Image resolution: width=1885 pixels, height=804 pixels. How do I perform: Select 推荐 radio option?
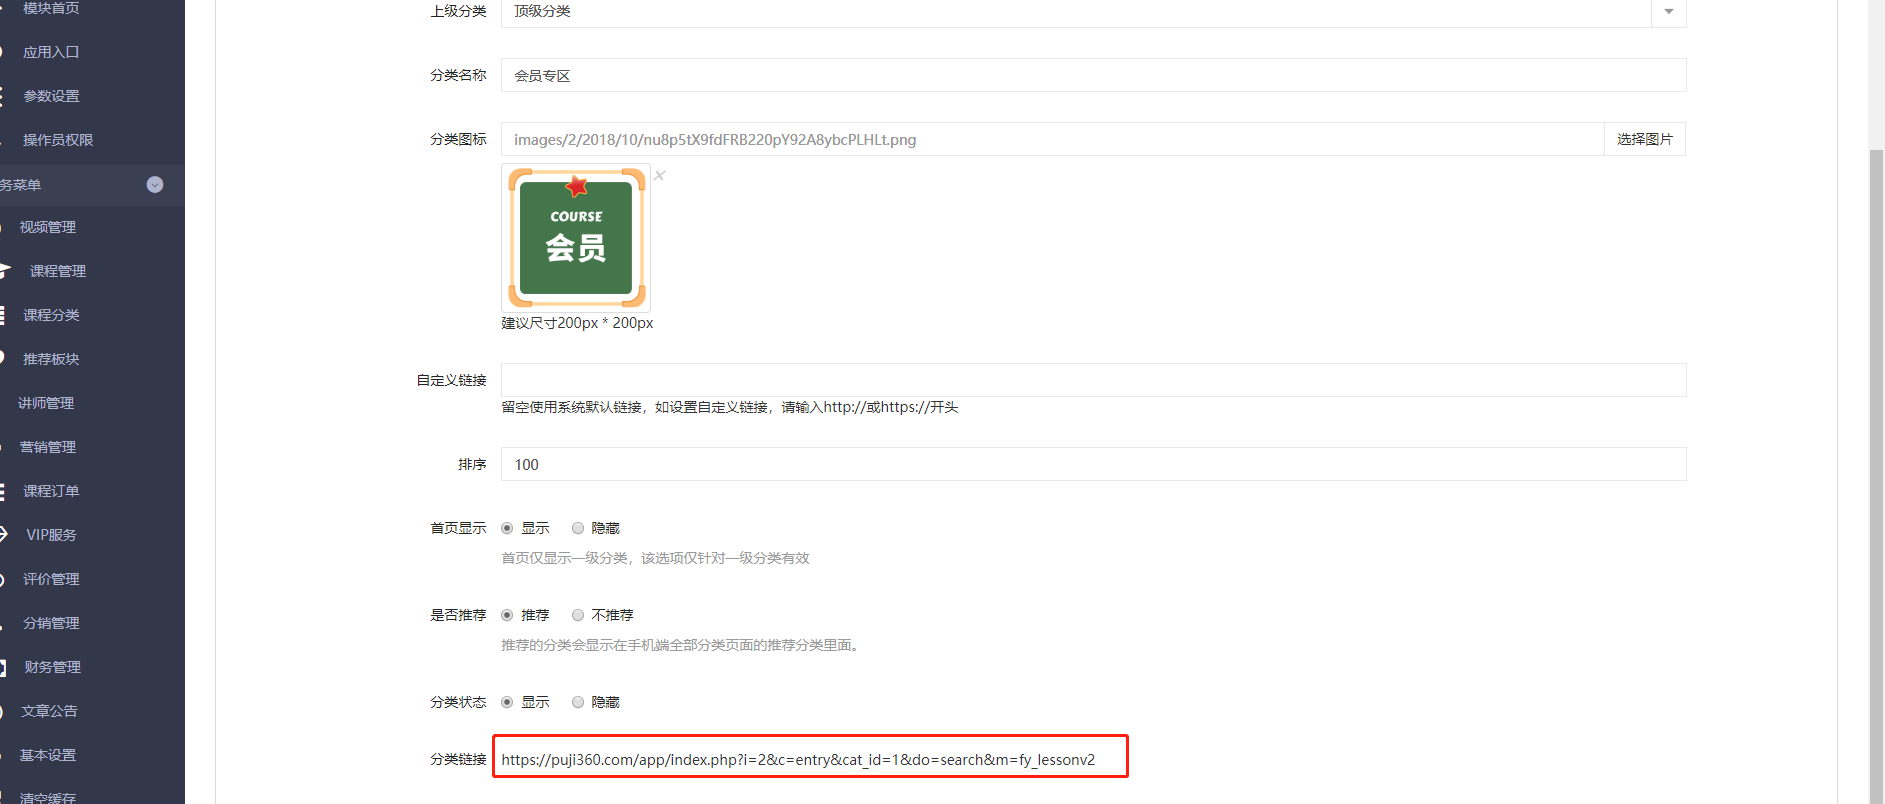tap(507, 615)
